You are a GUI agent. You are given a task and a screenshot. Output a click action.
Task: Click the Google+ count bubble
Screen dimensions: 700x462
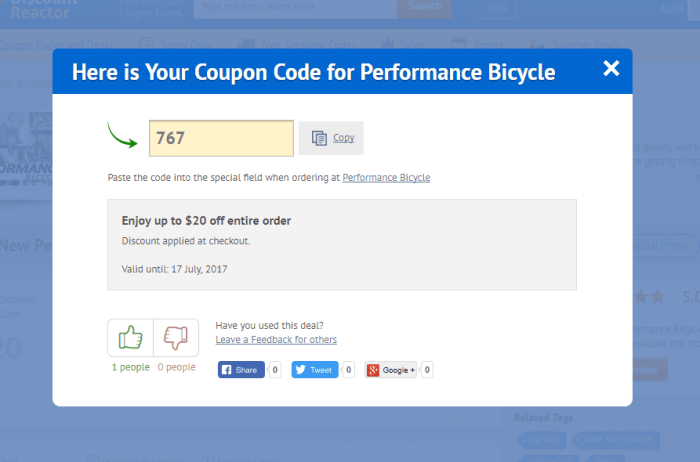[427, 370]
